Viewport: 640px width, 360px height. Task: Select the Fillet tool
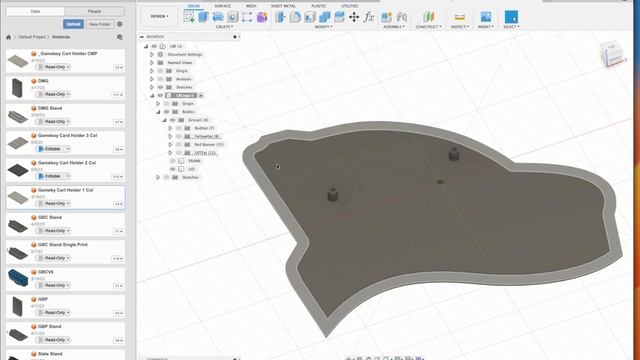(x=295, y=17)
